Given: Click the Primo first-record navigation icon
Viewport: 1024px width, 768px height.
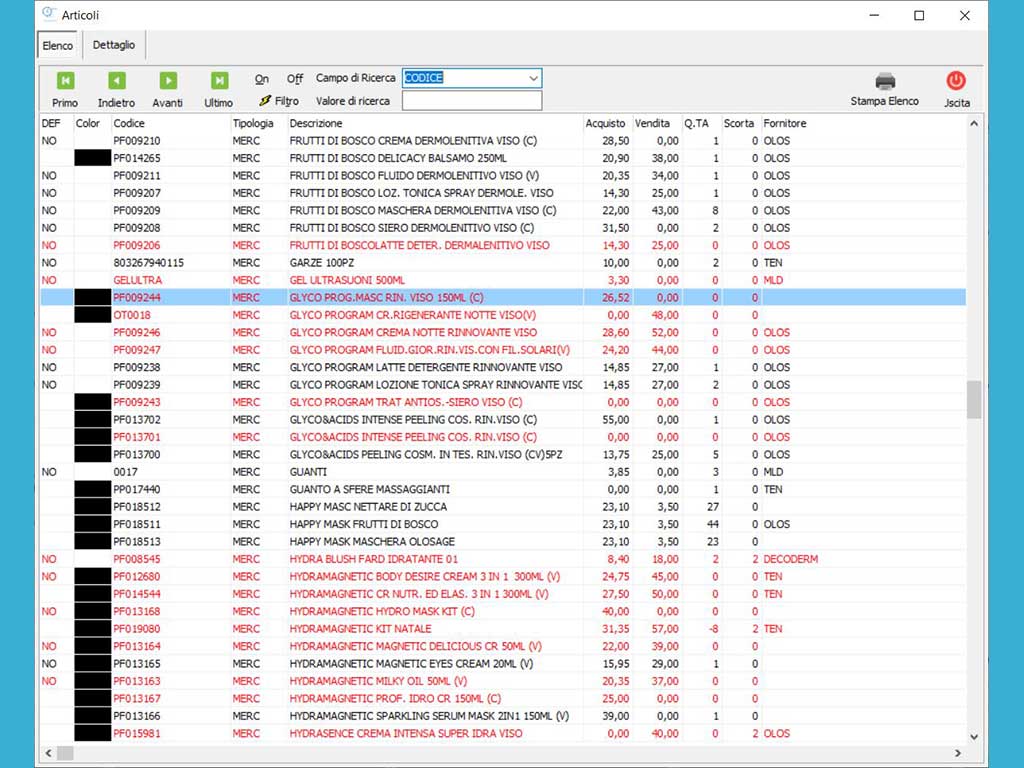Looking at the screenshot, I should click(65, 81).
